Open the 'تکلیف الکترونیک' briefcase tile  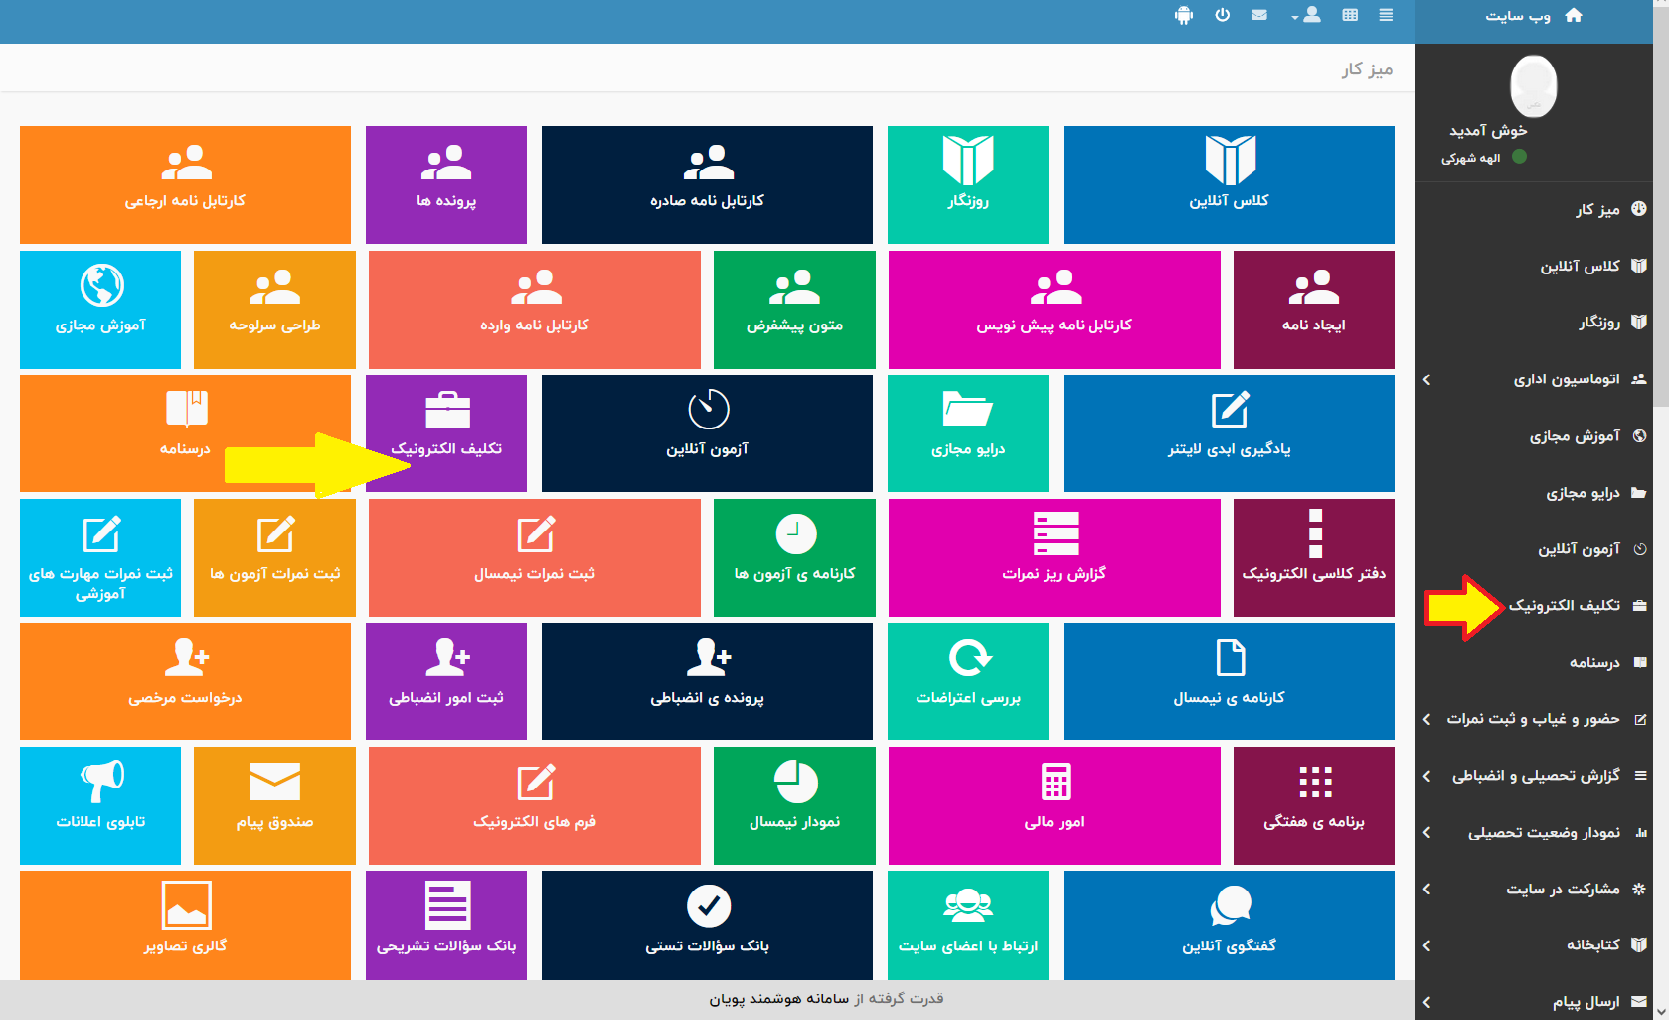pyautogui.click(x=446, y=432)
